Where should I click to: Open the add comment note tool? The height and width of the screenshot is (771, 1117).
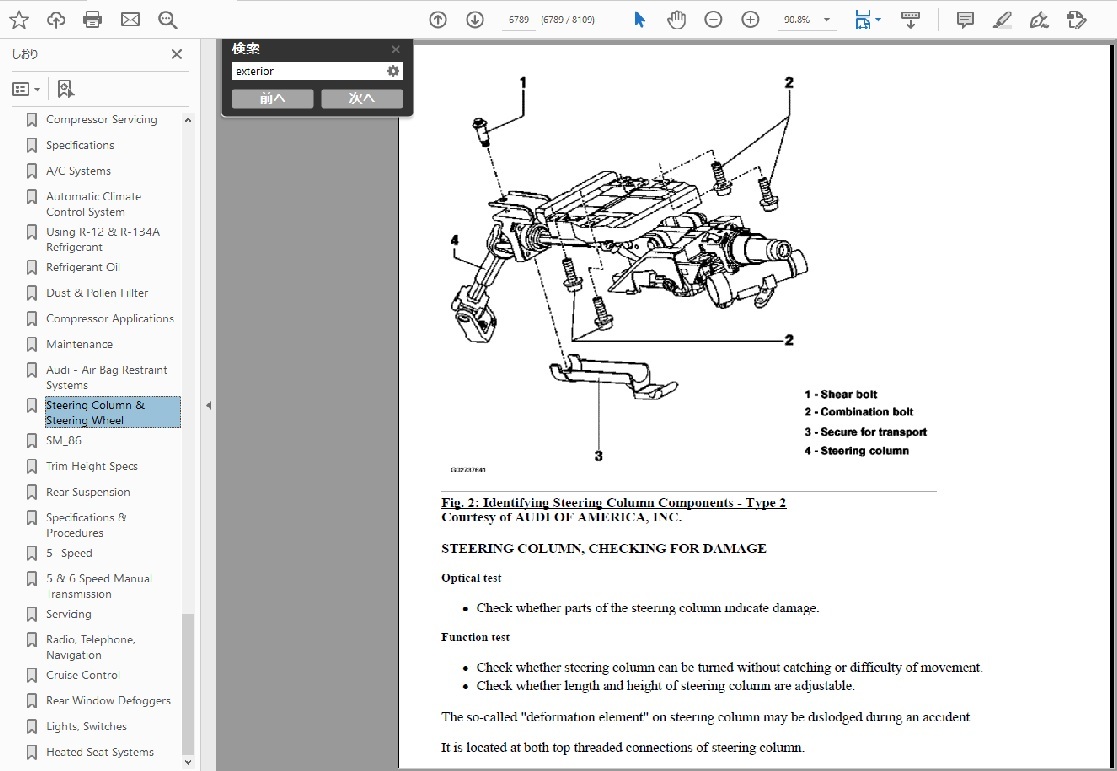(965, 19)
